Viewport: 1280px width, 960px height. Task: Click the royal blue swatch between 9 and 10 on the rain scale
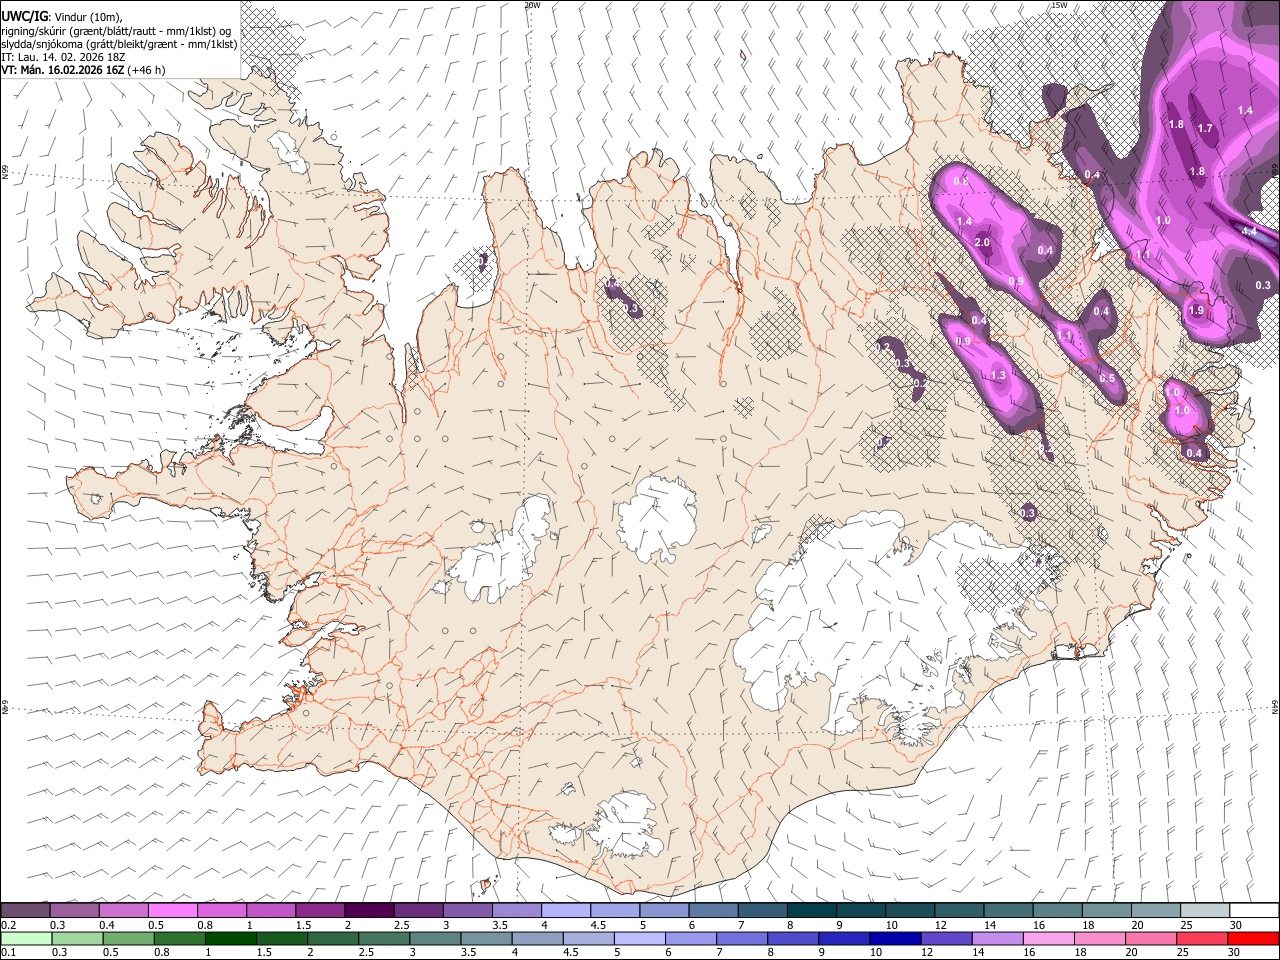pos(844,938)
